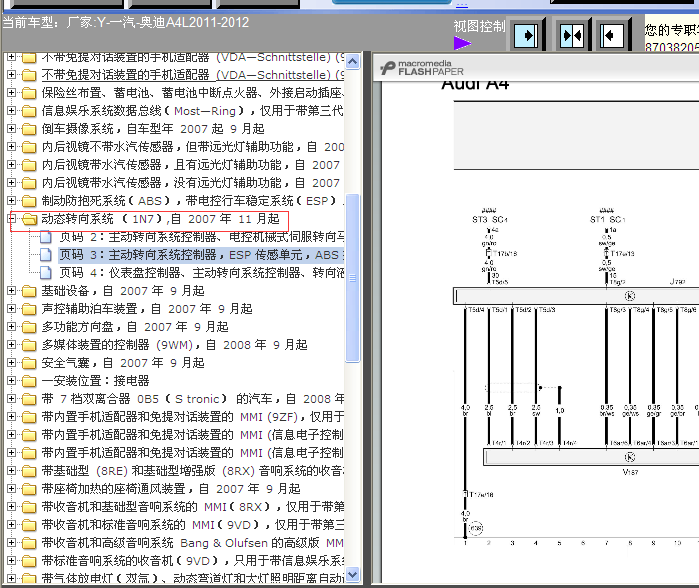Select 带内置手机适配器和免提对话装置的 MMI (9ZF)
The width and height of the screenshot is (699, 588).
click(193, 417)
